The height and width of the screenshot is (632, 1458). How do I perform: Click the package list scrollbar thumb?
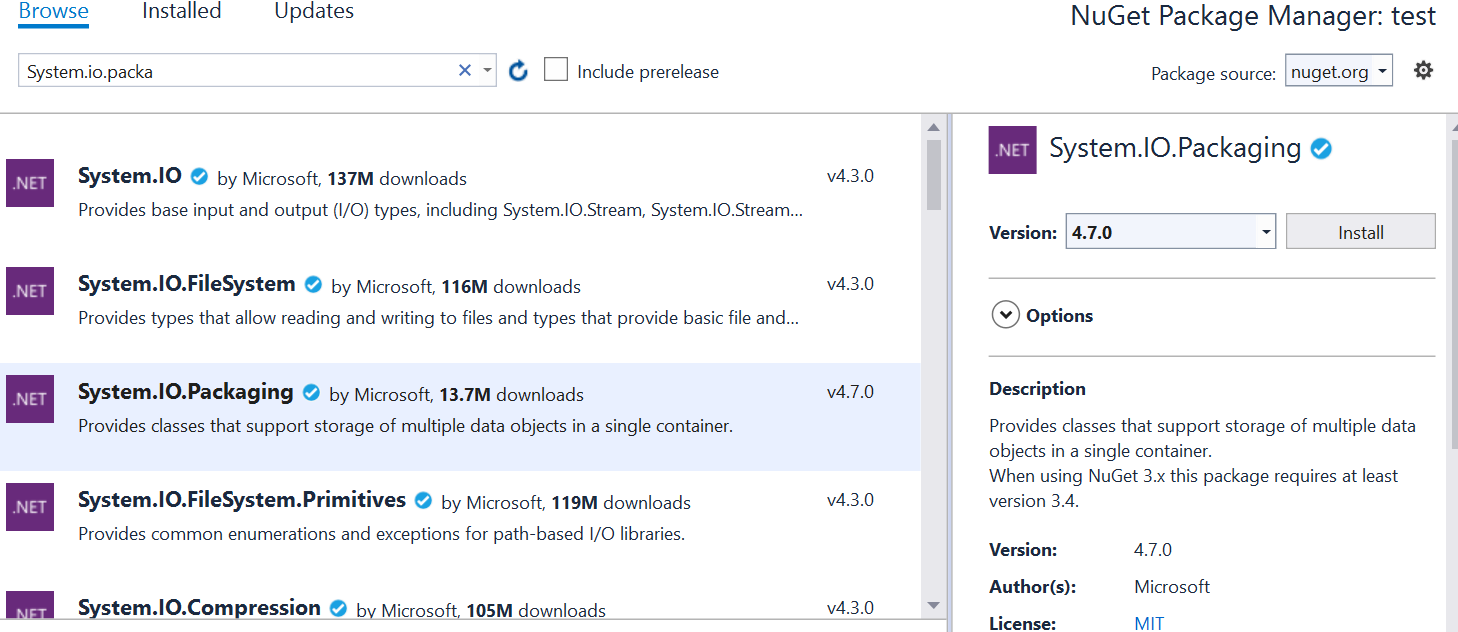coord(934,174)
